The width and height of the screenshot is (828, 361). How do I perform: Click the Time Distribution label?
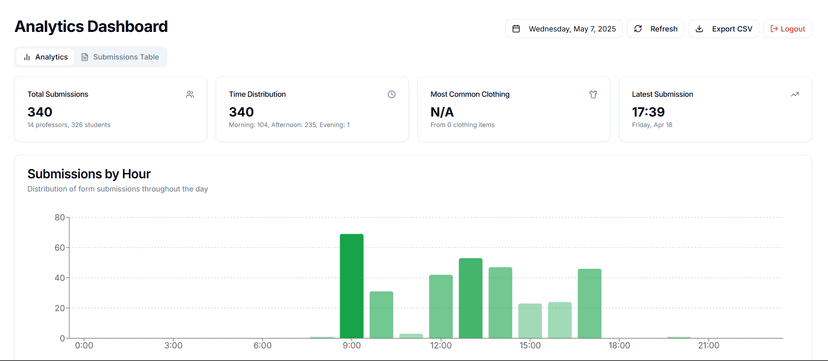(x=257, y=94)
